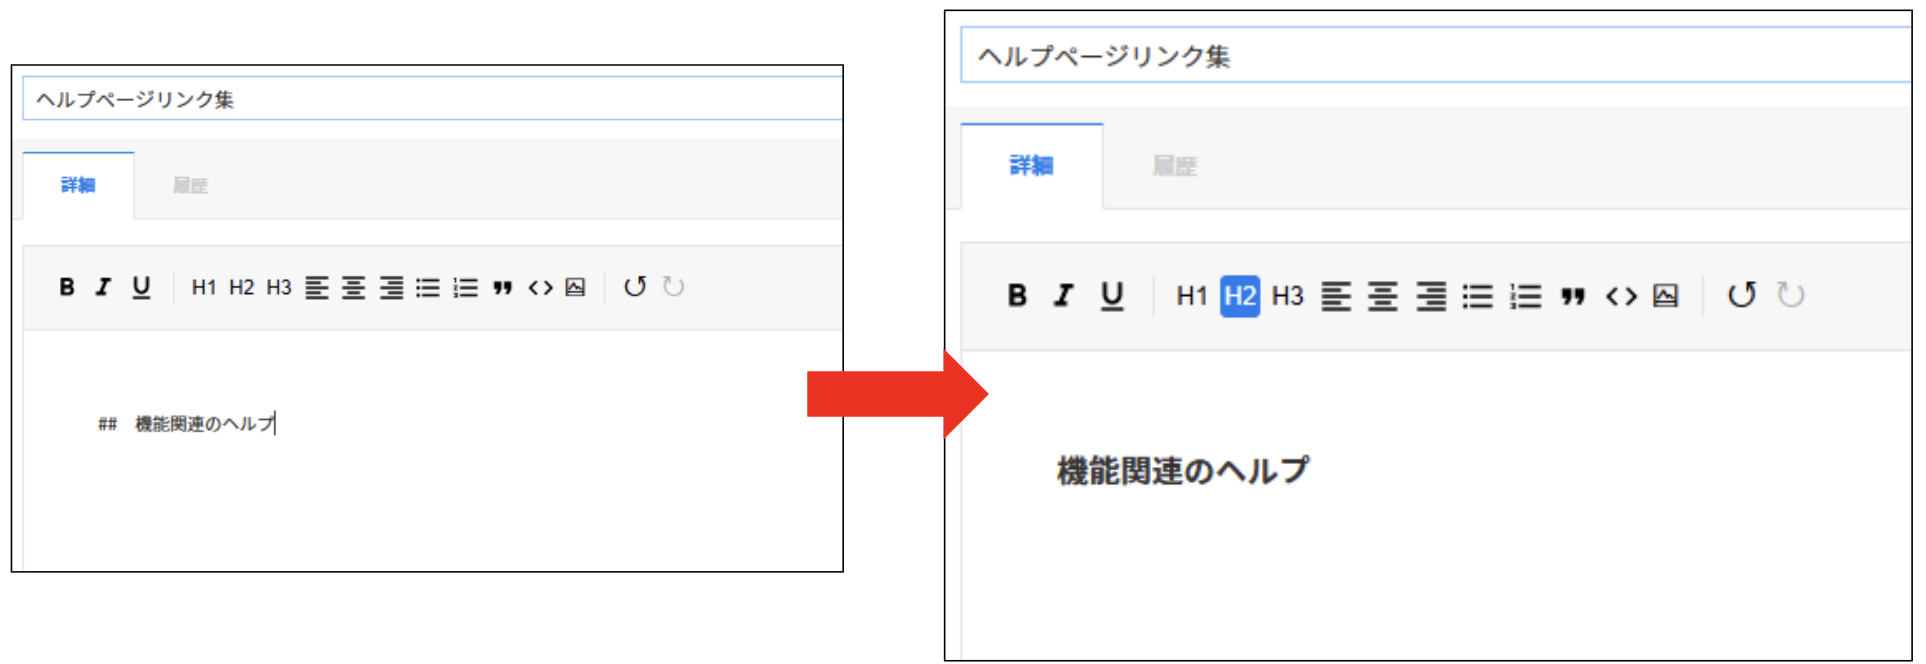Click the bold 機能関連のヘルプ heading text
1926x664 pixels.
coord(1182,470)
